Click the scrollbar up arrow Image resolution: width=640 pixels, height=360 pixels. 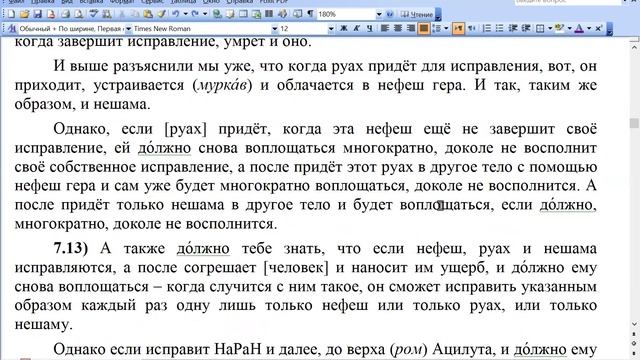coord(634,47)
